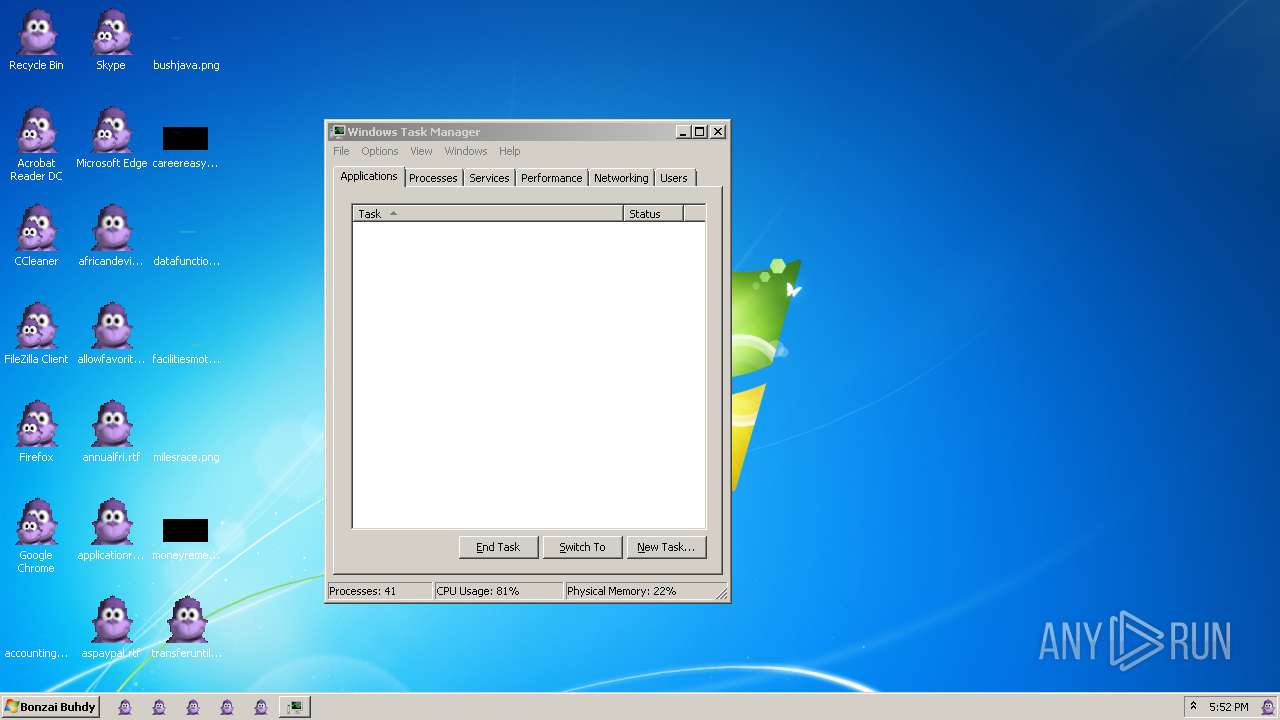Click the Bonzi icon beside the clock
Screen dimensions: 1280x720
(x=1267, y=707)
